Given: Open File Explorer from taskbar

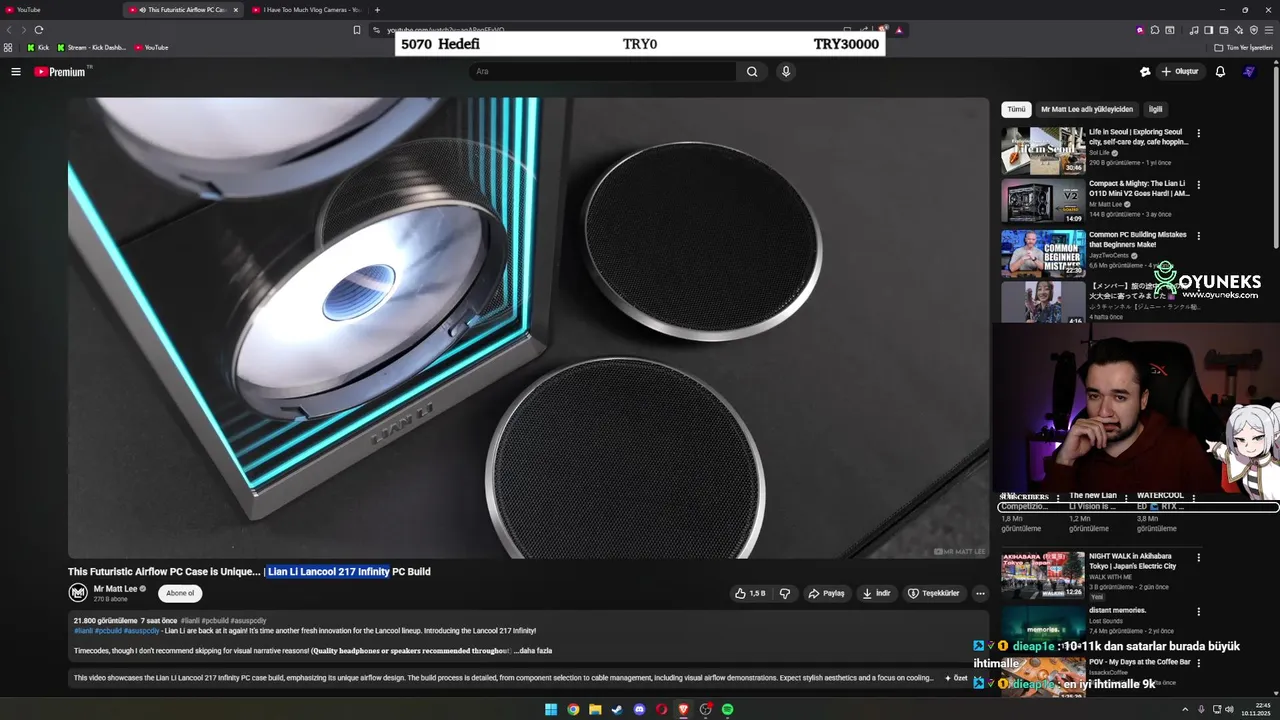Looking at the screenshot, I should pyautogui.click(x=595, y=710).
